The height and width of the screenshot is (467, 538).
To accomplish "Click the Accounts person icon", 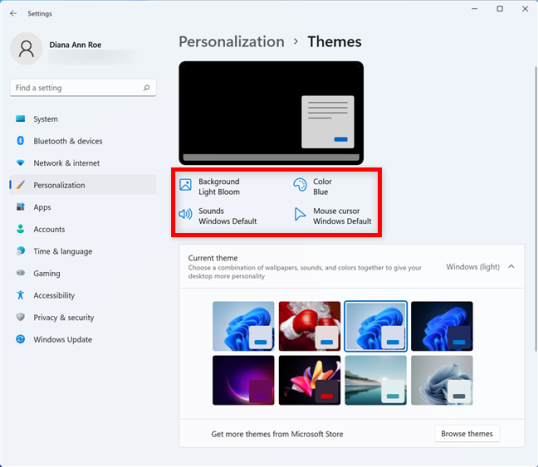I will (21, 229).
